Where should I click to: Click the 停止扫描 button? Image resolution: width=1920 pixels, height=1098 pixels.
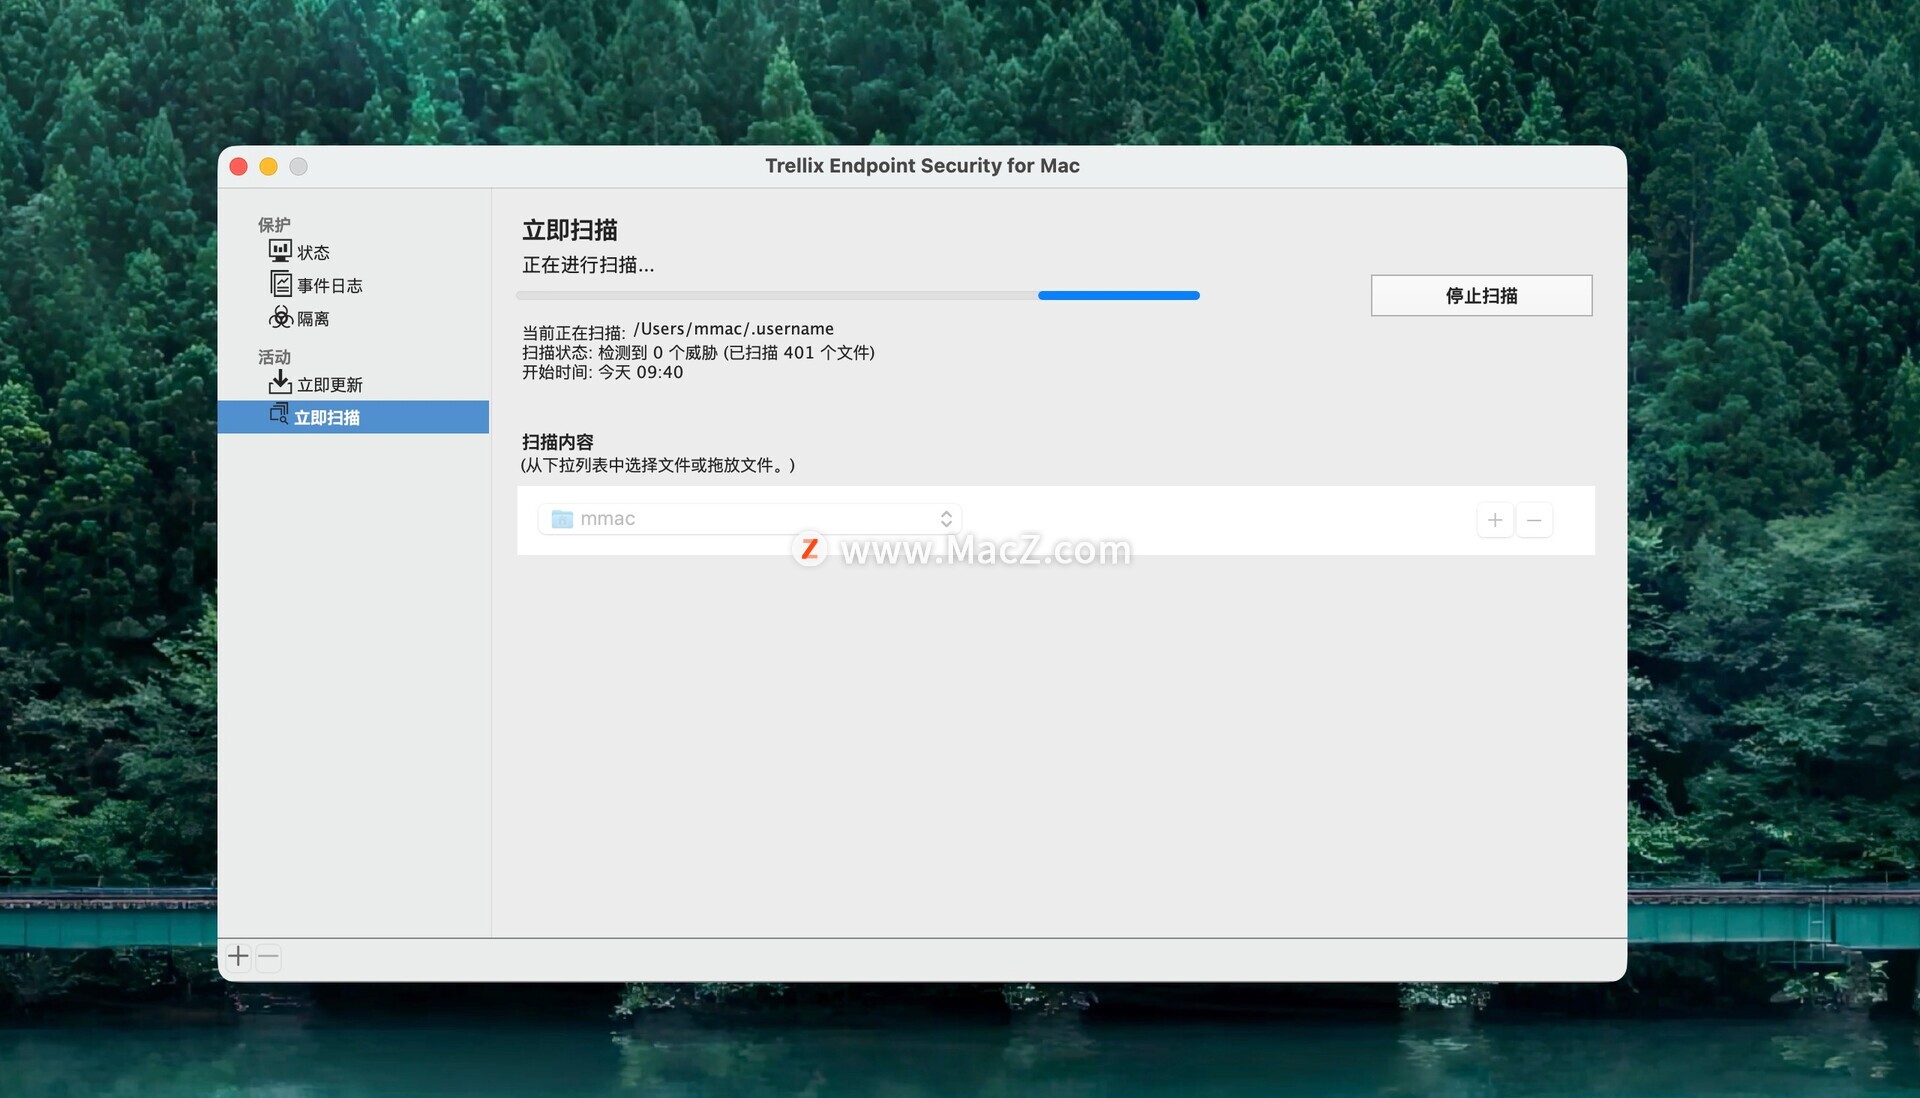(x=1481, y=295)
